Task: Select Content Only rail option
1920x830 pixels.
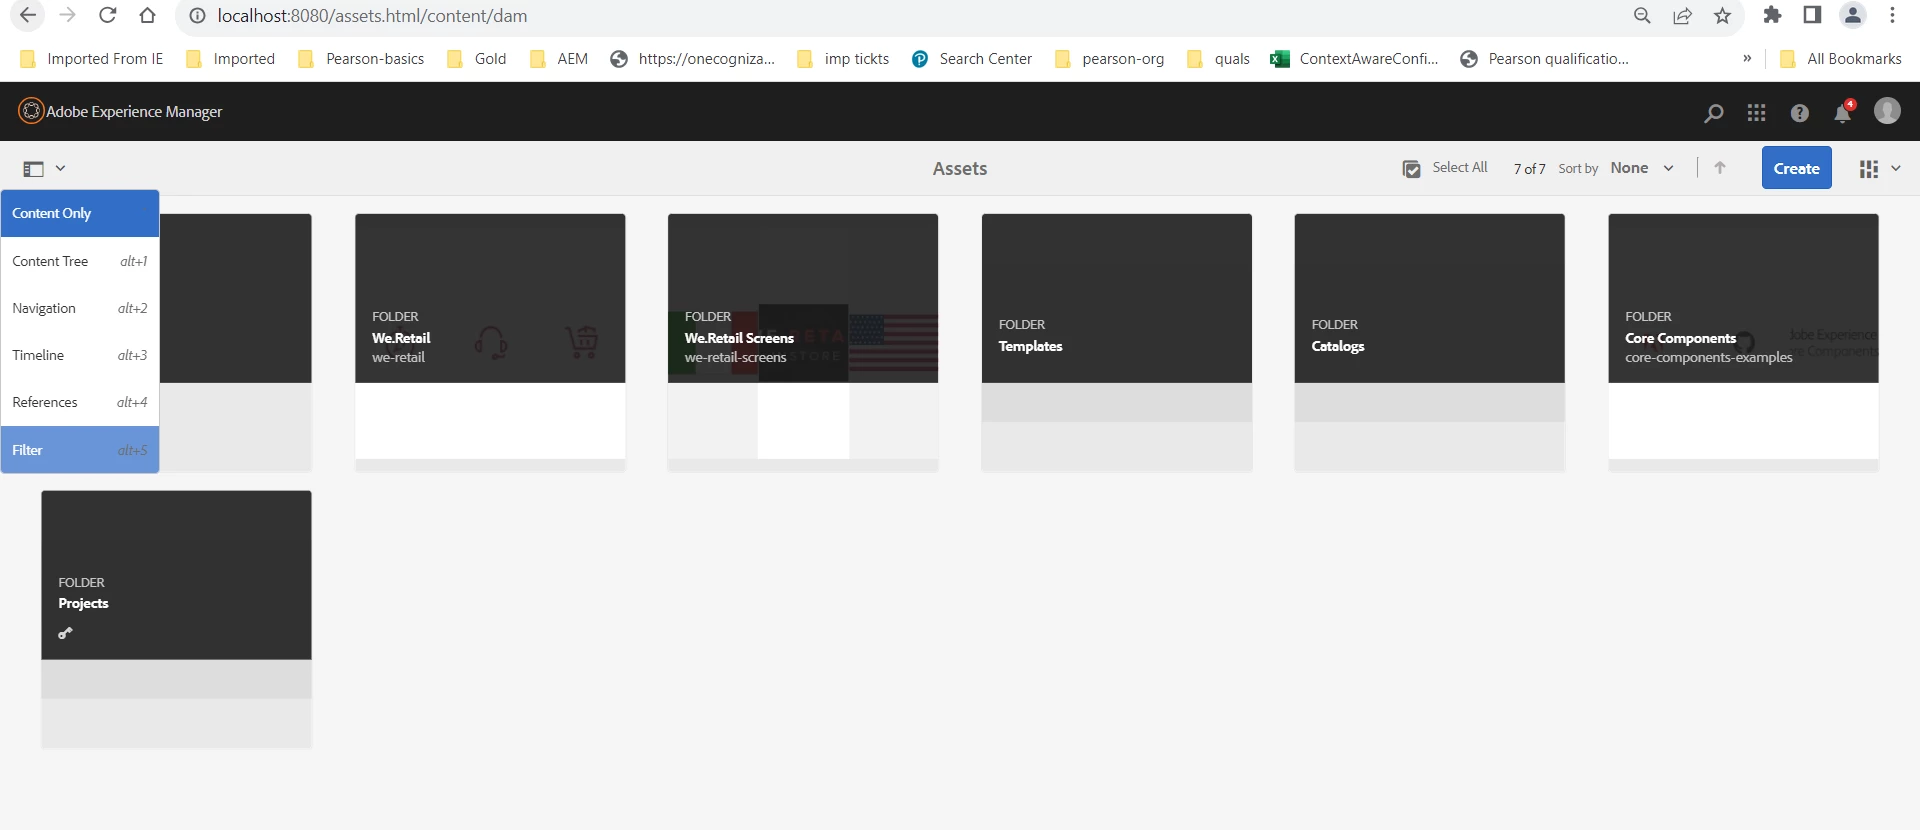Action: (80, 213)
